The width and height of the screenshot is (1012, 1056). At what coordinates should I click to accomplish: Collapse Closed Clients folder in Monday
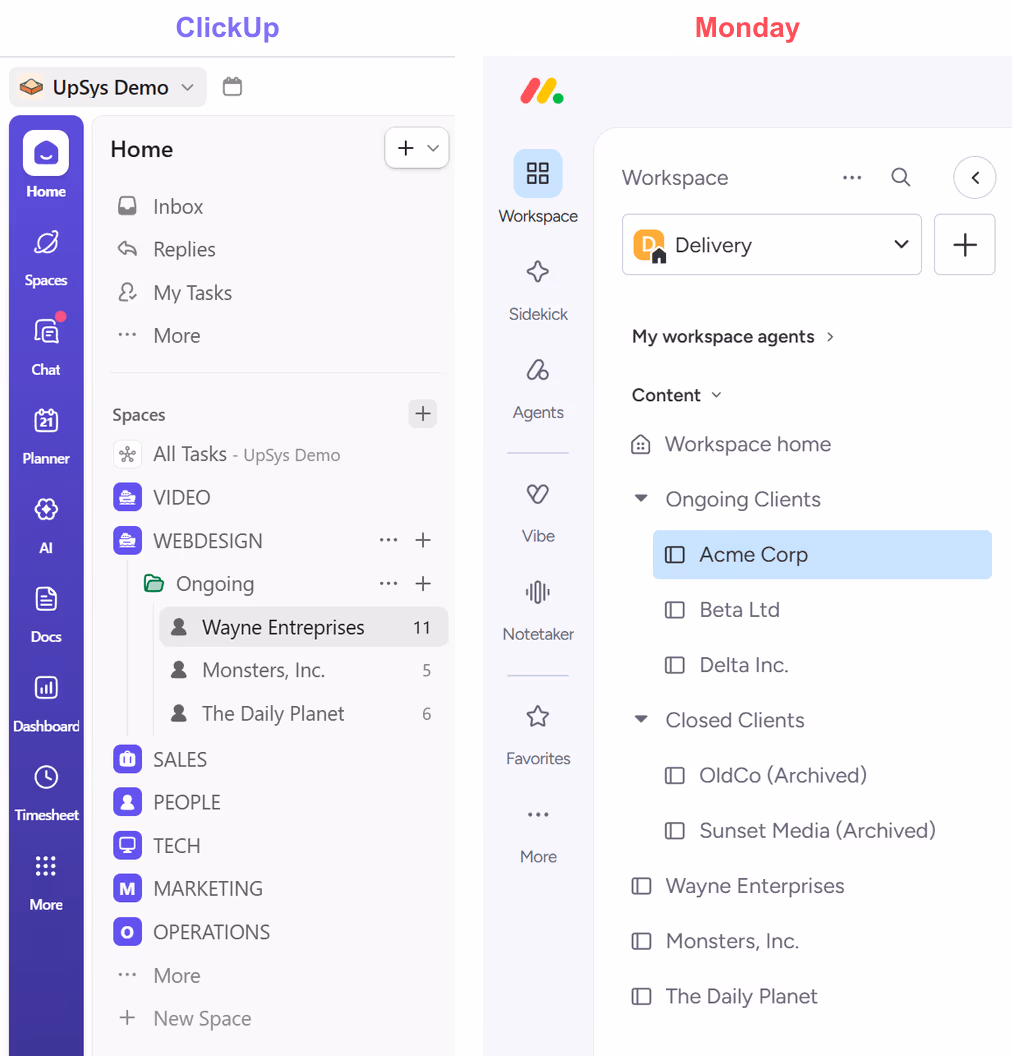click(641, 719)
